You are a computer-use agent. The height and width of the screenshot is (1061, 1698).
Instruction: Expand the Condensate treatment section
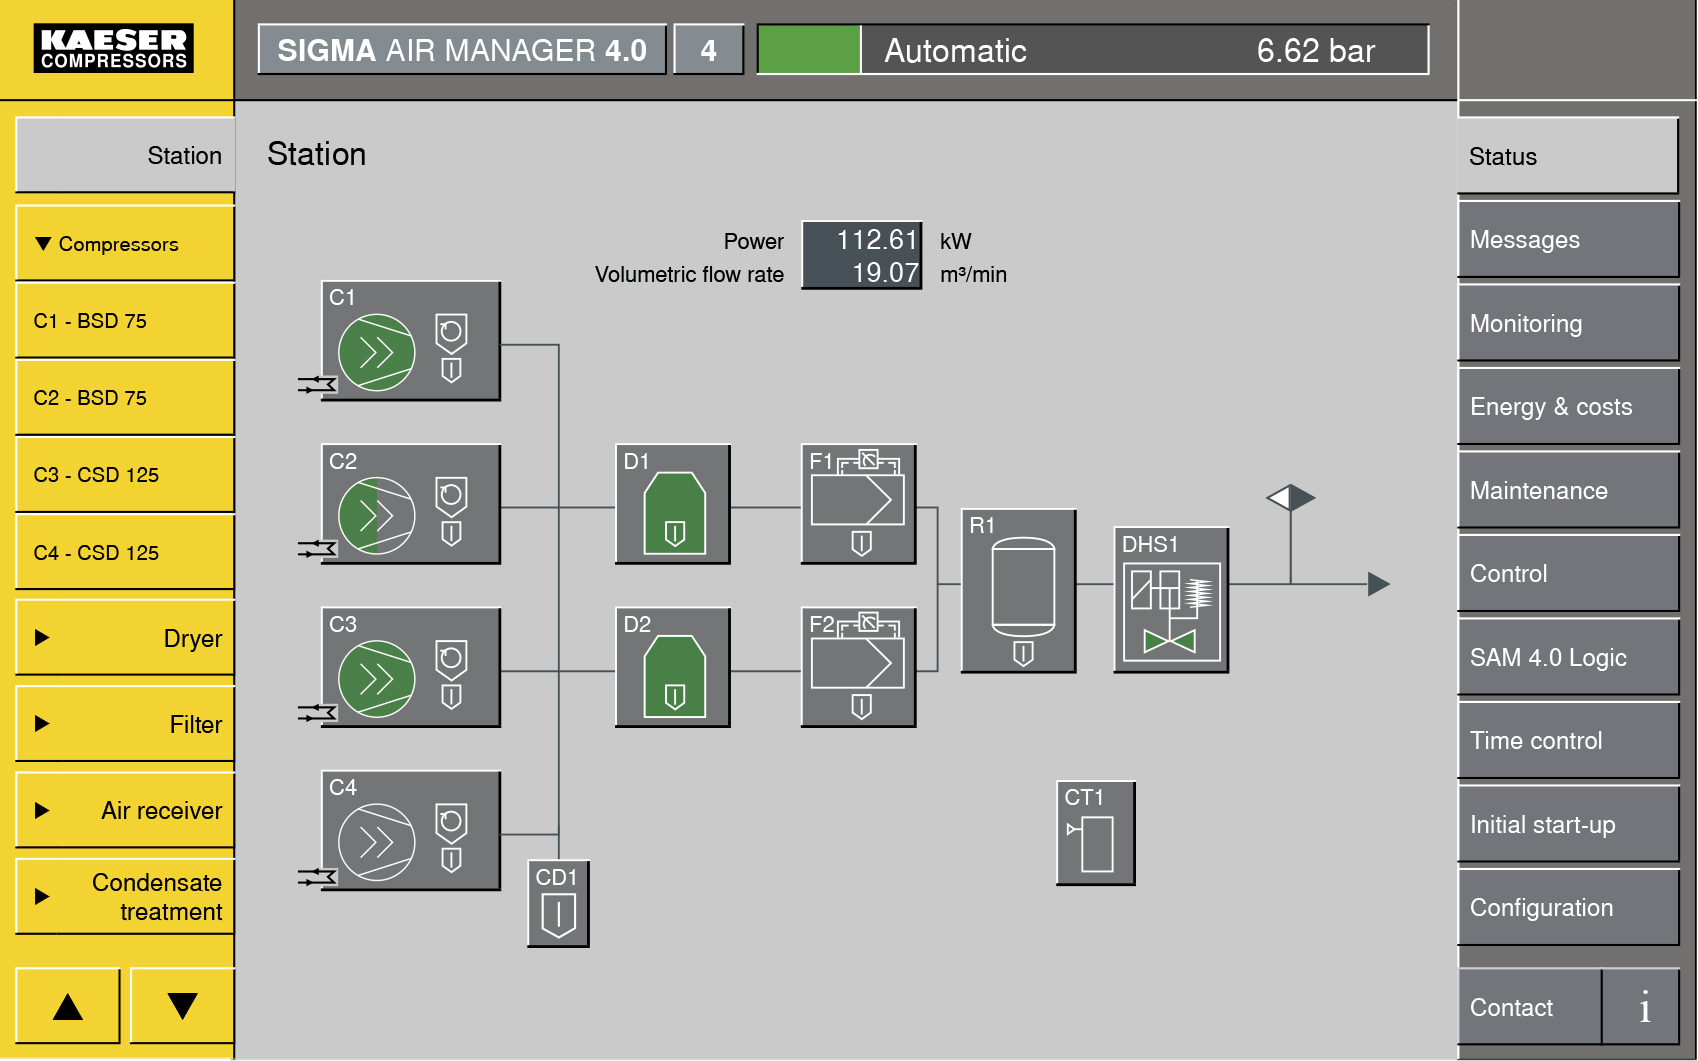(124, 897)
